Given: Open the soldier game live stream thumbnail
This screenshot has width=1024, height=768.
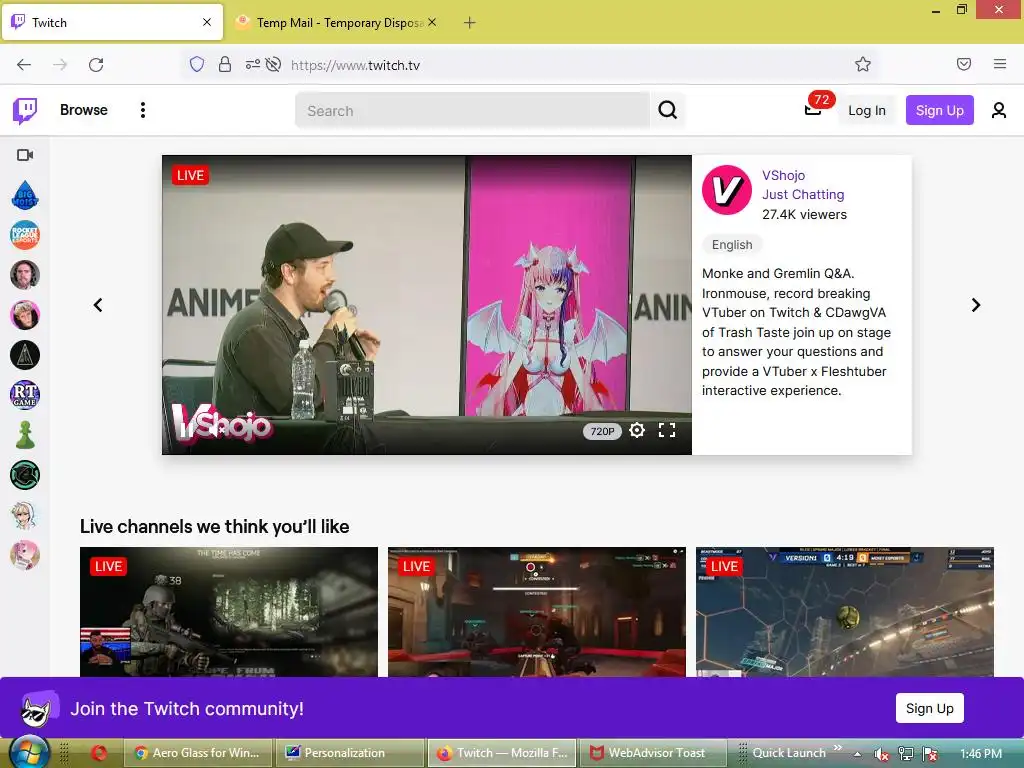Looking at the screenshot, I should click(x=229, y=612).
